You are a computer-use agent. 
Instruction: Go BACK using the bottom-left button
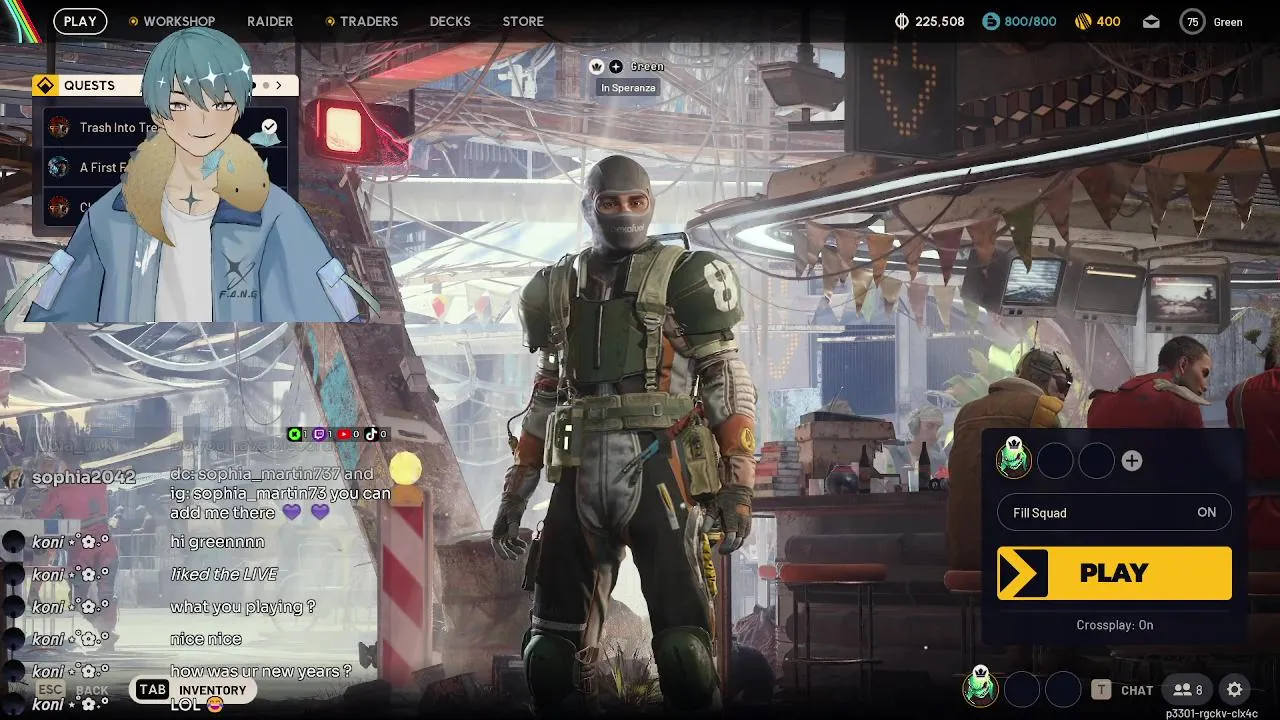tap(92, 690)
